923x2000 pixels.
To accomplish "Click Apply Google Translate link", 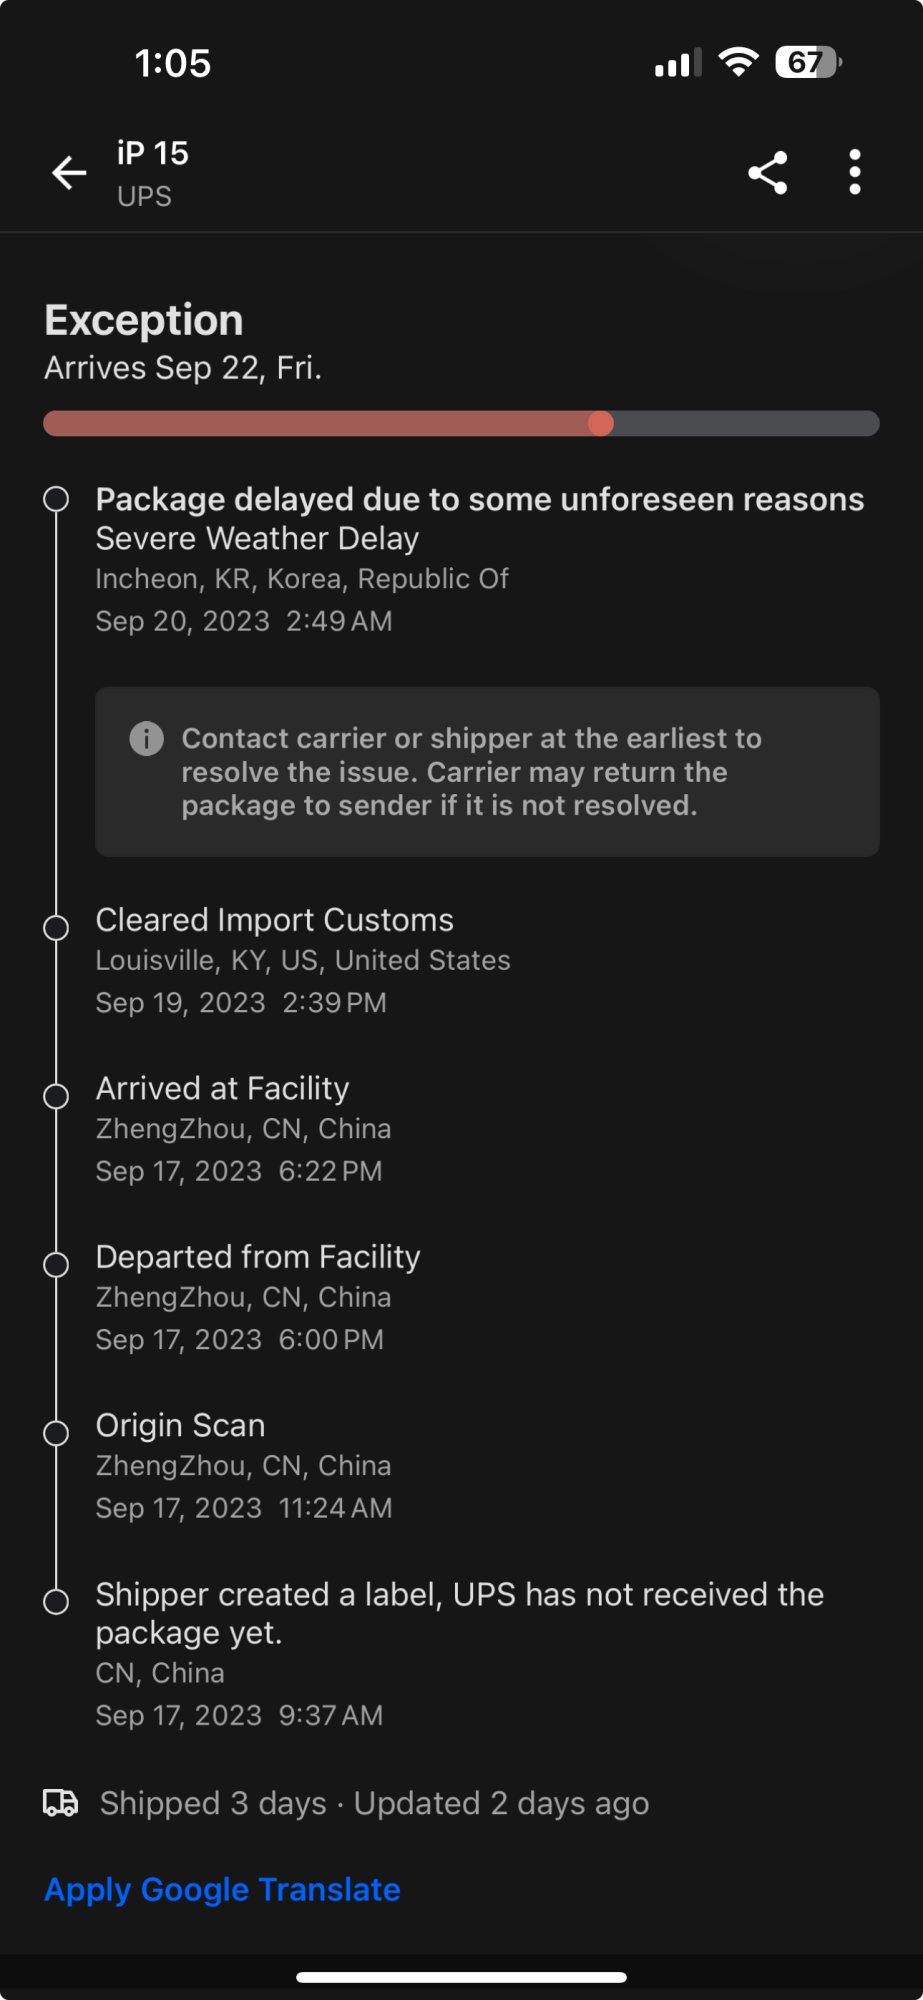I will [222, 1889].
